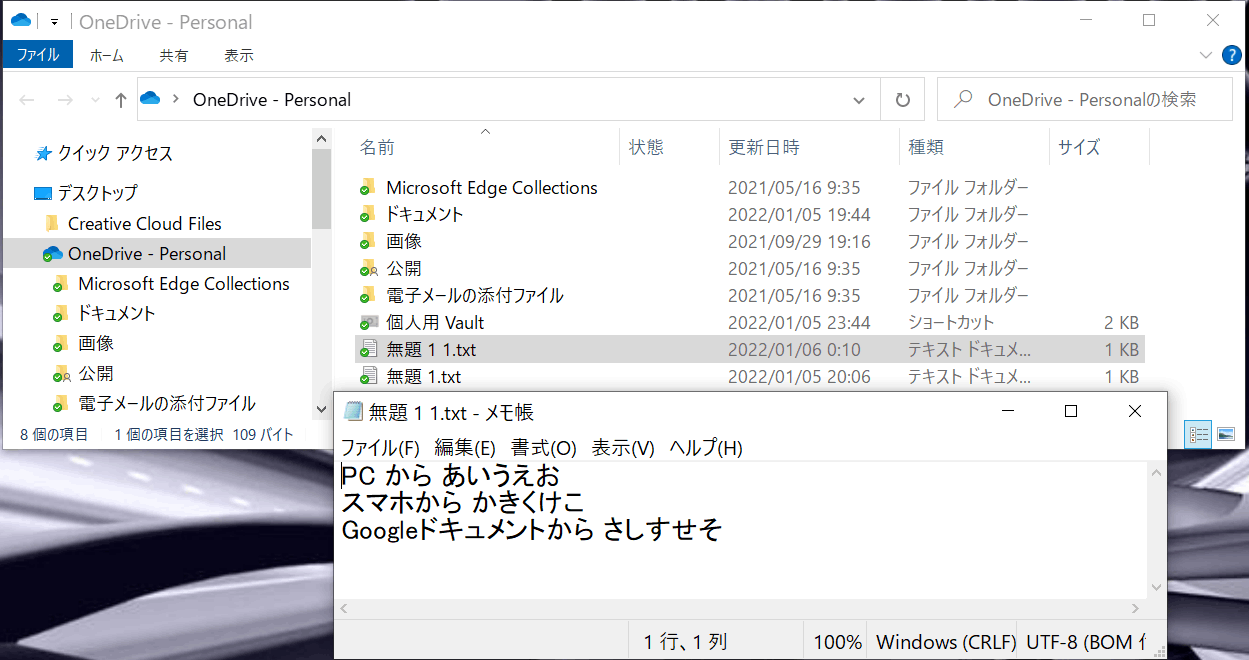Click the クイック アクセス star icon
Viewport: 1249px width, 660px height.
43,153
